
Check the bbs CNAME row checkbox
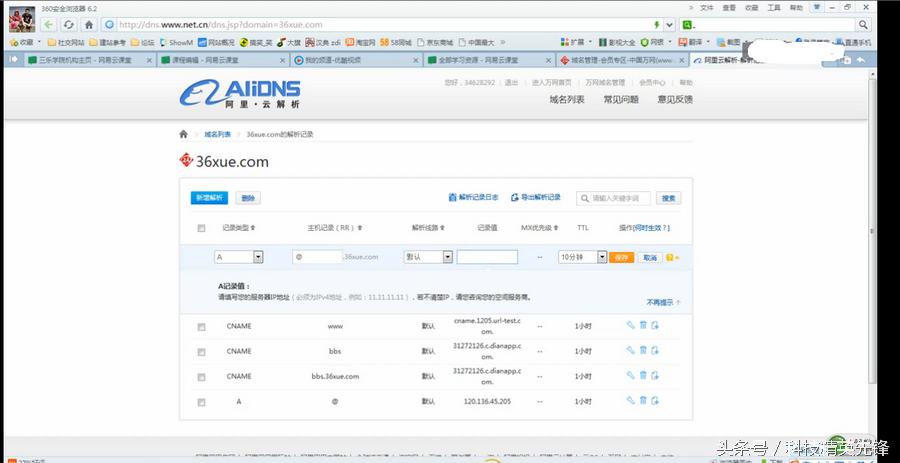(201, 352)
